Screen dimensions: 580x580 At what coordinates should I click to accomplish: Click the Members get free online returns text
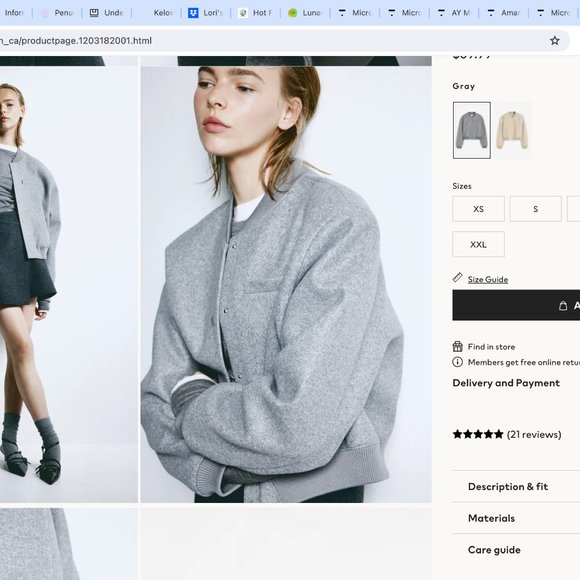524,362
